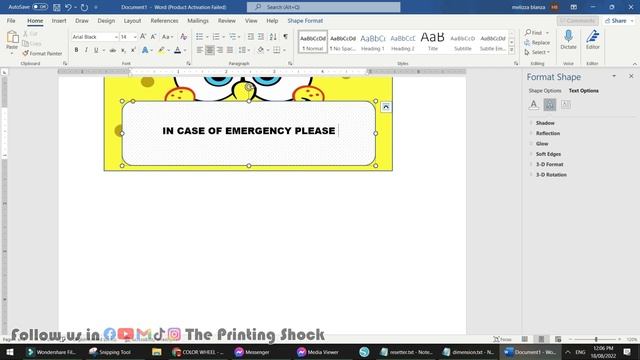This screenshot has width=640, height=360.
Task: Click the Bold formatting icon
Action: click(76, 50)
